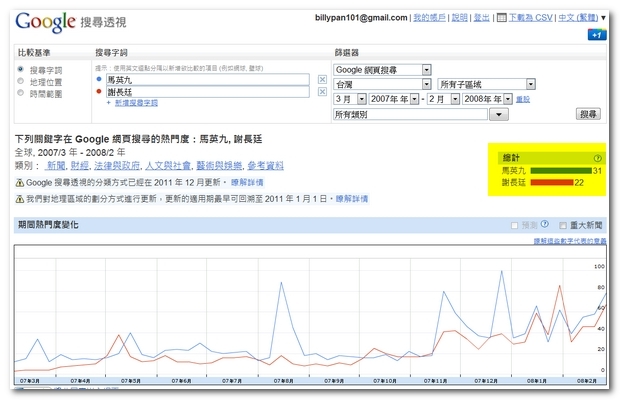The image size is (620, 400).
Task: Click red dot beside 謝長廷 field
Action: [99, 91]
